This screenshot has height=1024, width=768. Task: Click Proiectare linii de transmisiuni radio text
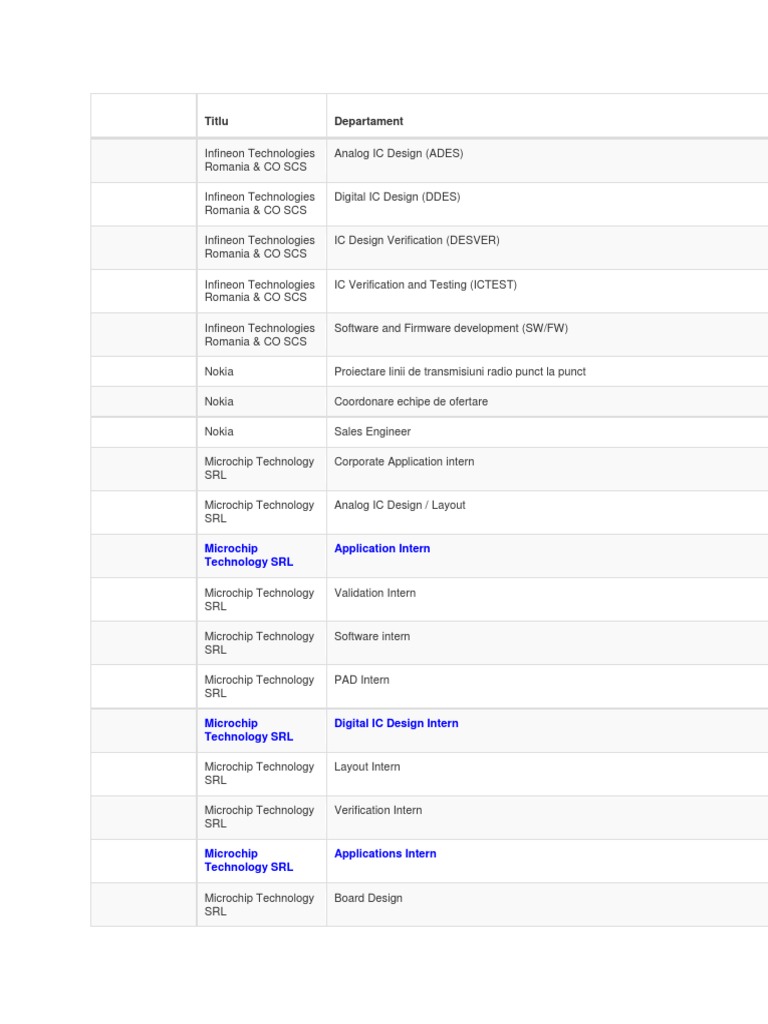(x=459, y=372)
